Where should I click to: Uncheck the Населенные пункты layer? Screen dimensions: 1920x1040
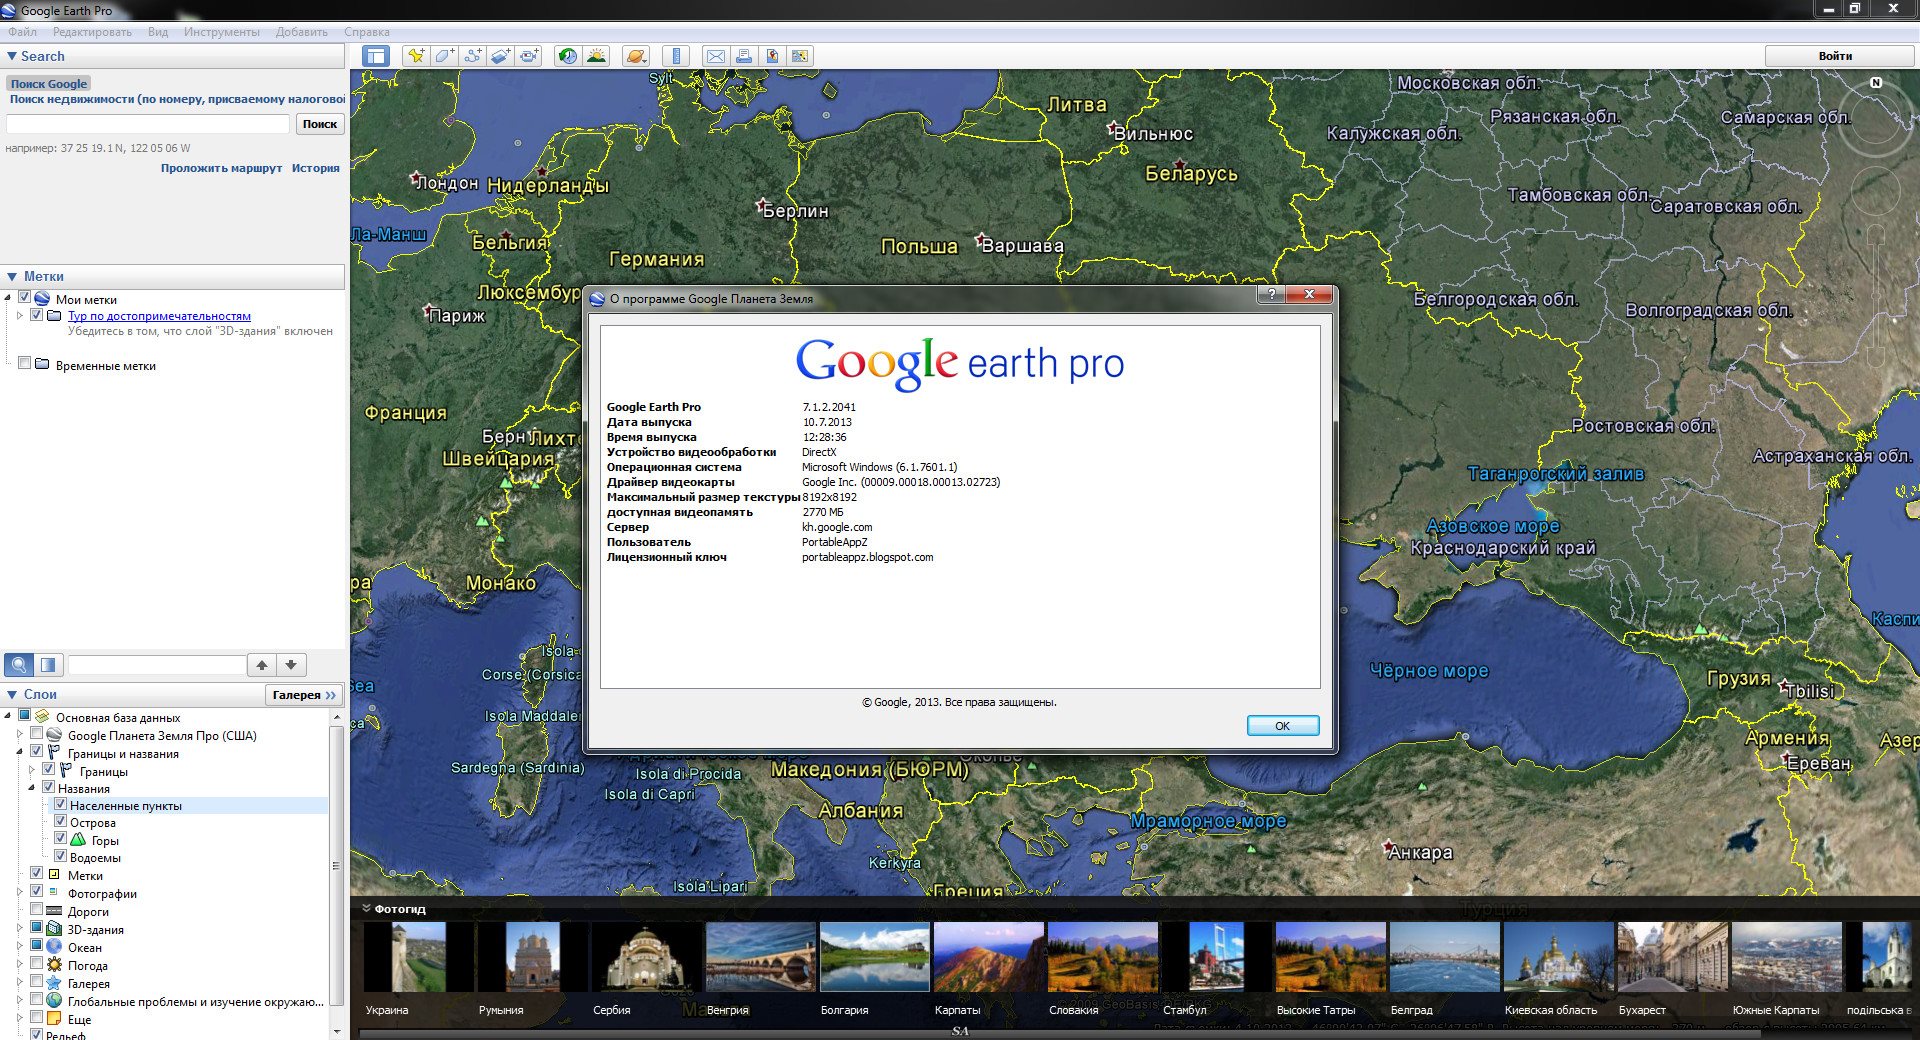pos(61,804)
